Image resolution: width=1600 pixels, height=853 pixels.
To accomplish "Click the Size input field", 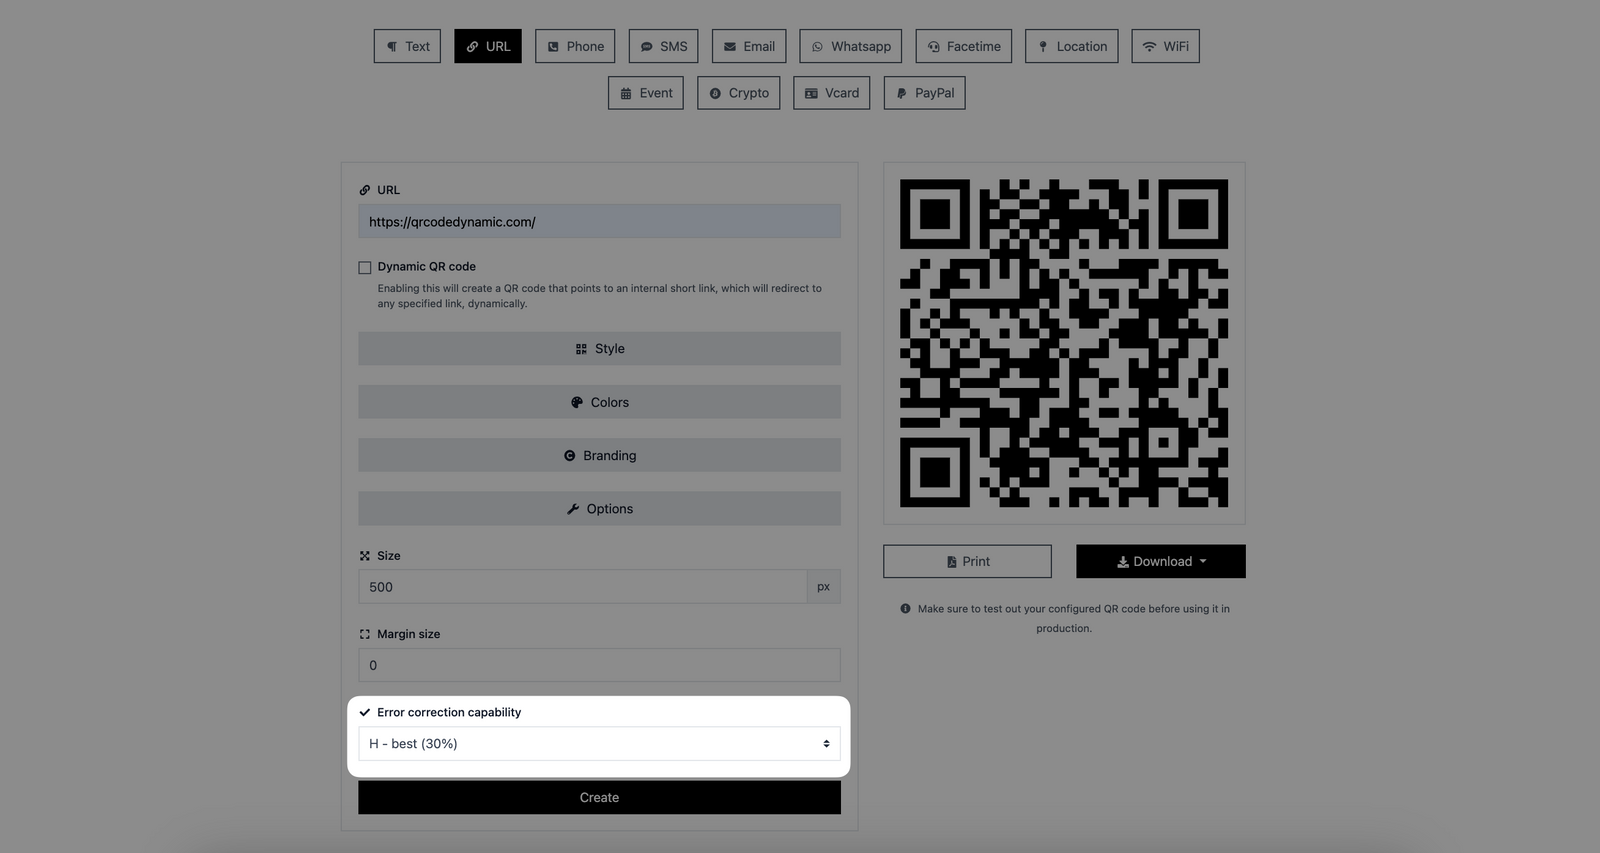I will point(583,587).
